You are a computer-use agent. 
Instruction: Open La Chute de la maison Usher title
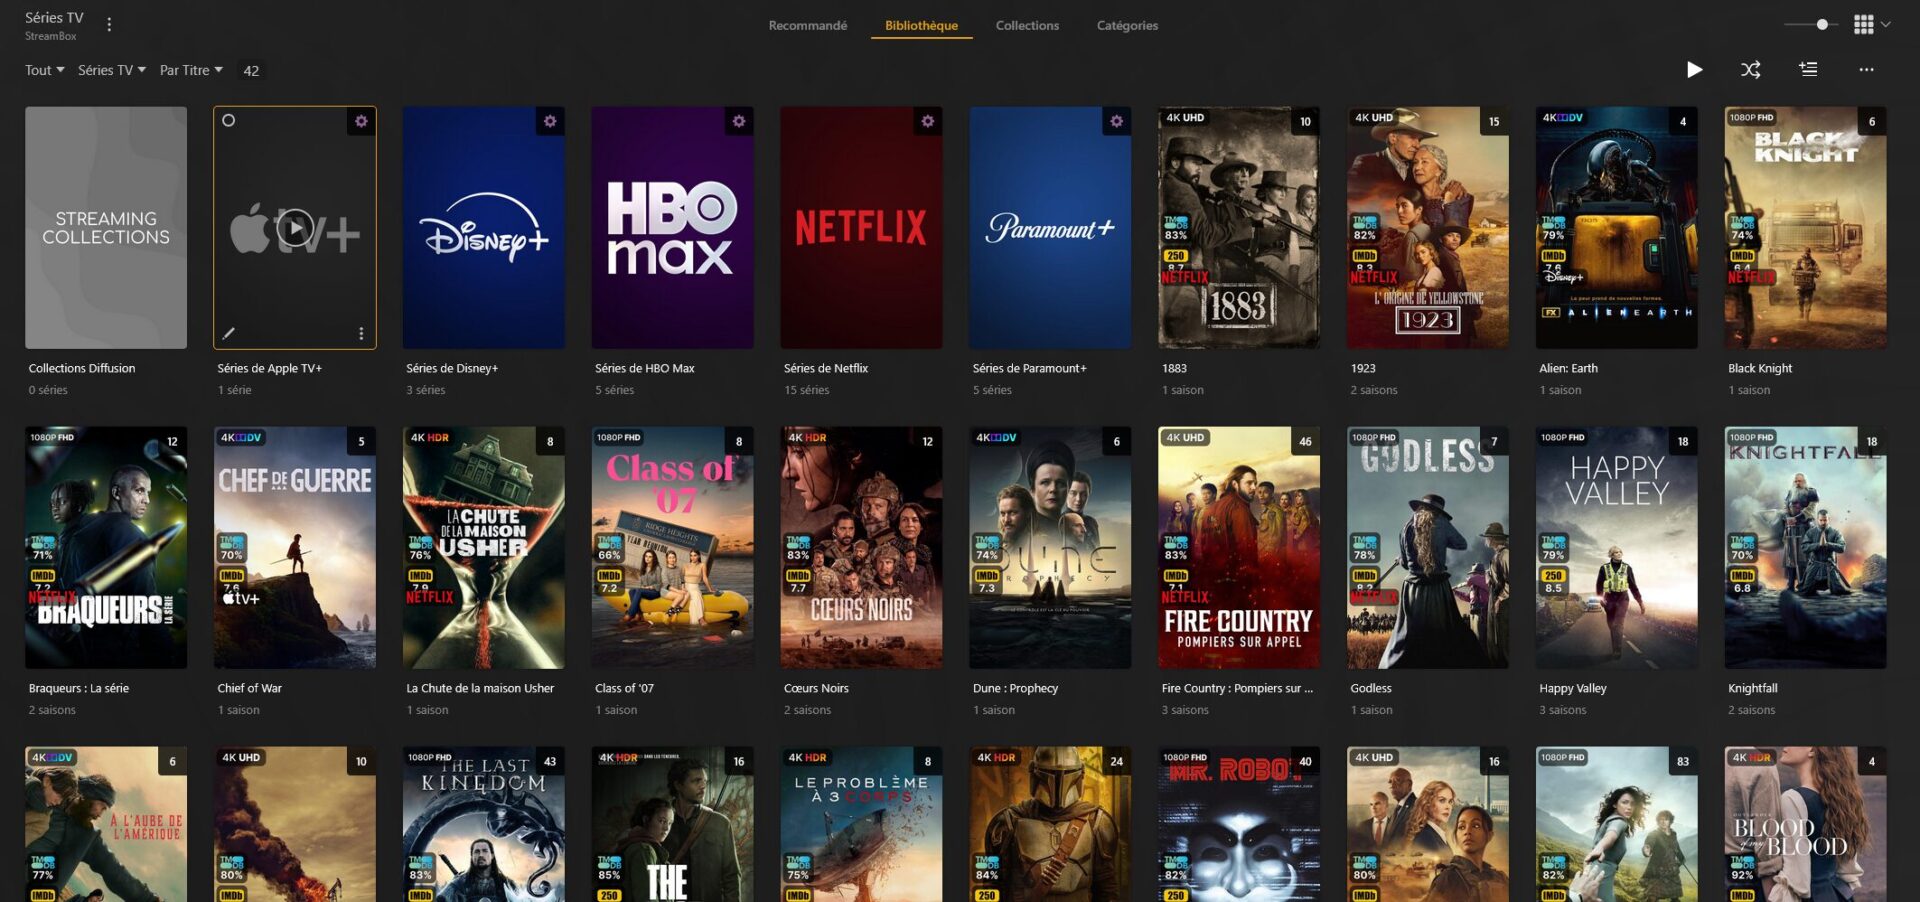pyautogui.click(x=480, y=688)
